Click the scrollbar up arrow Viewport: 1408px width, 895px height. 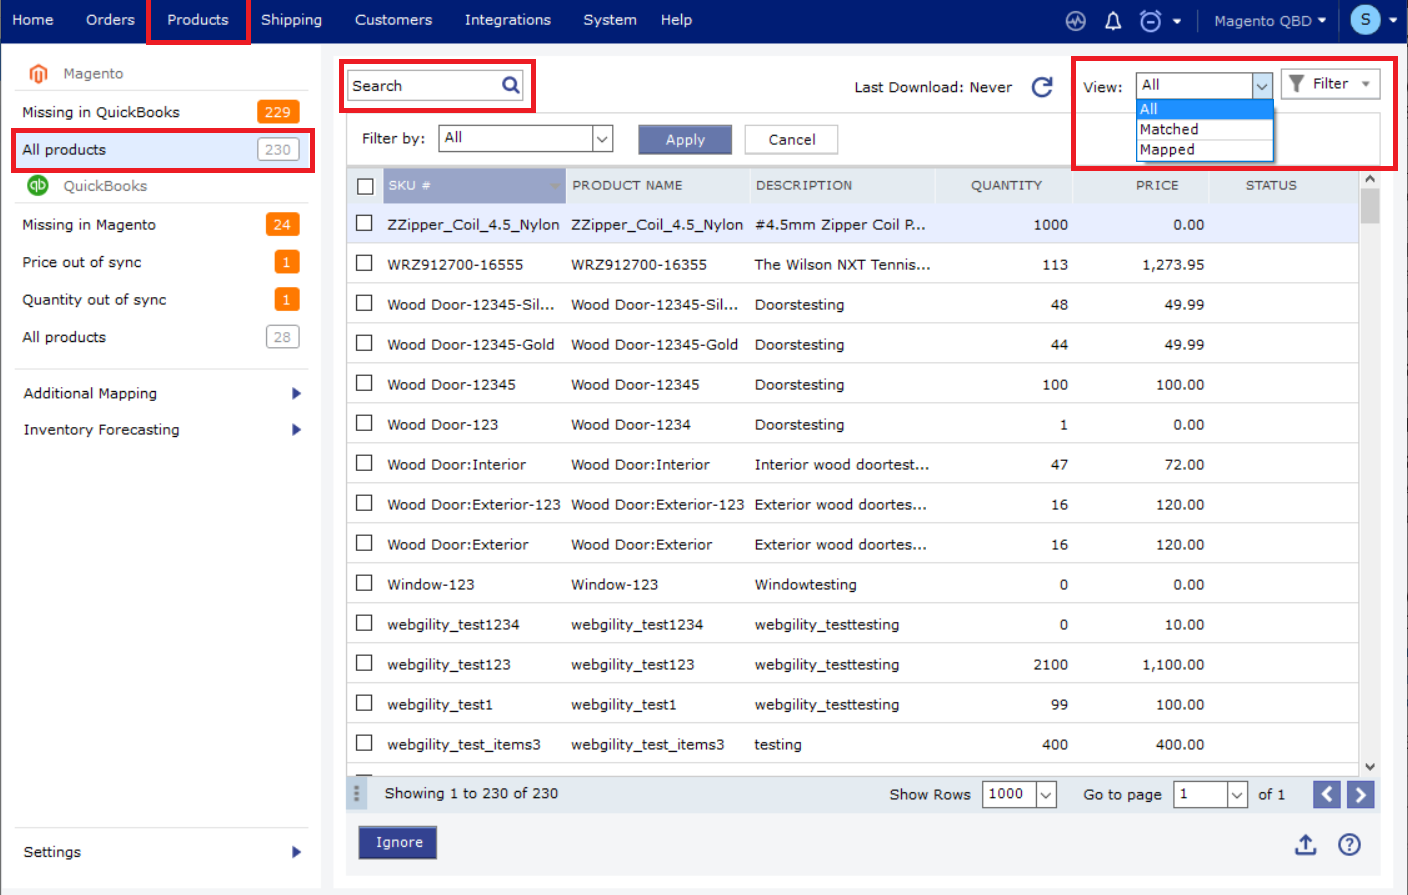click(1370, 179)
